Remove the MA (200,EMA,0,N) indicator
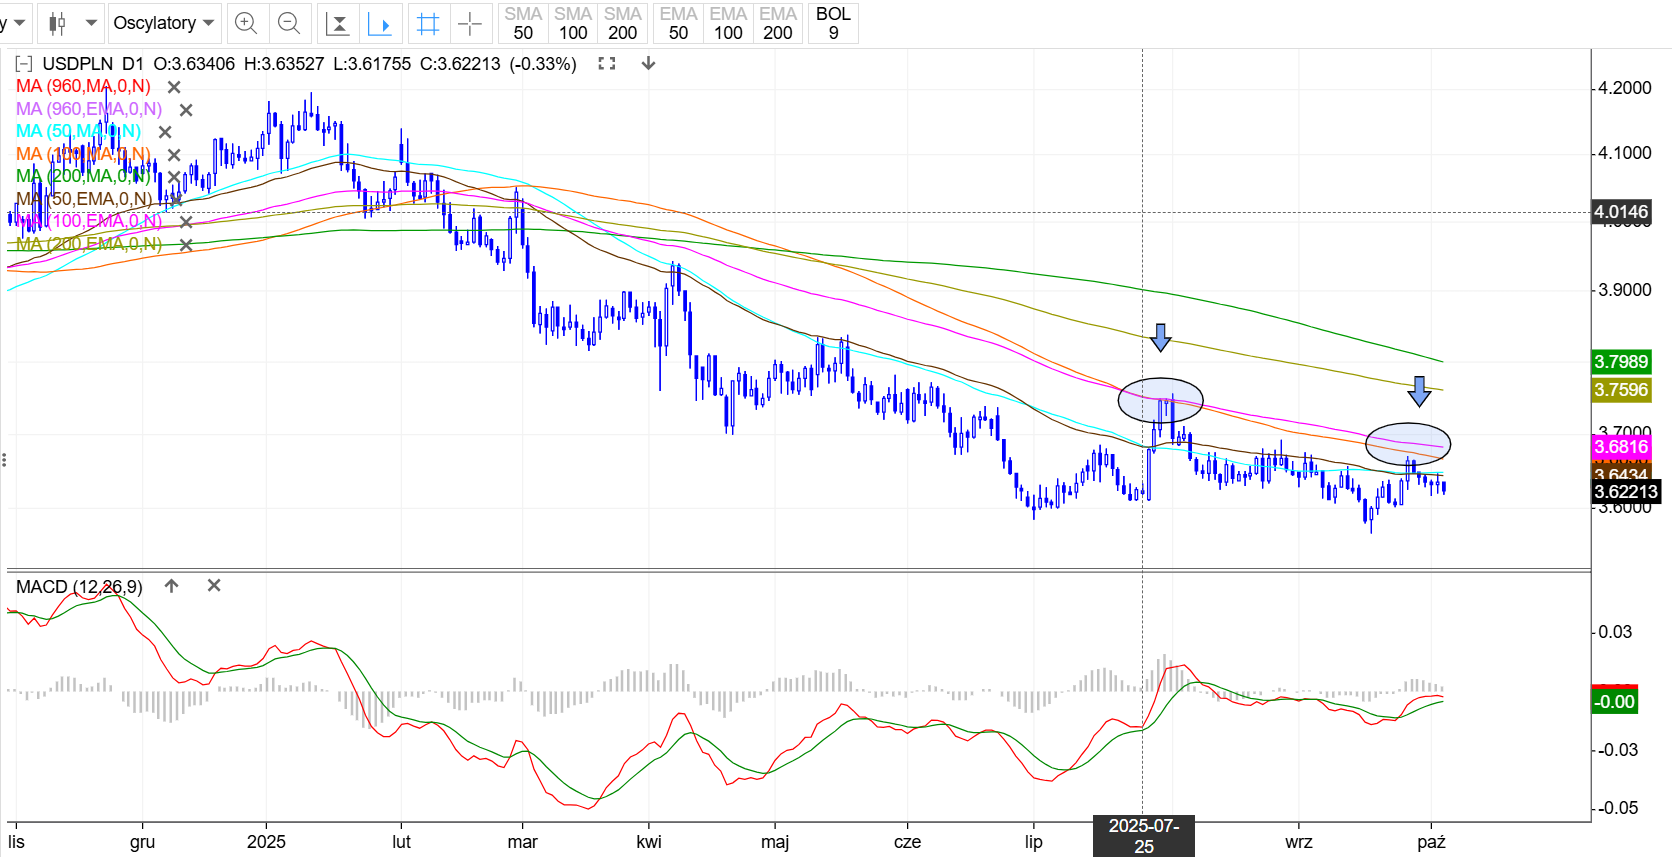The width and height of the screenshot is (1672, 857). pyautogui.click(x=186, y=245)
